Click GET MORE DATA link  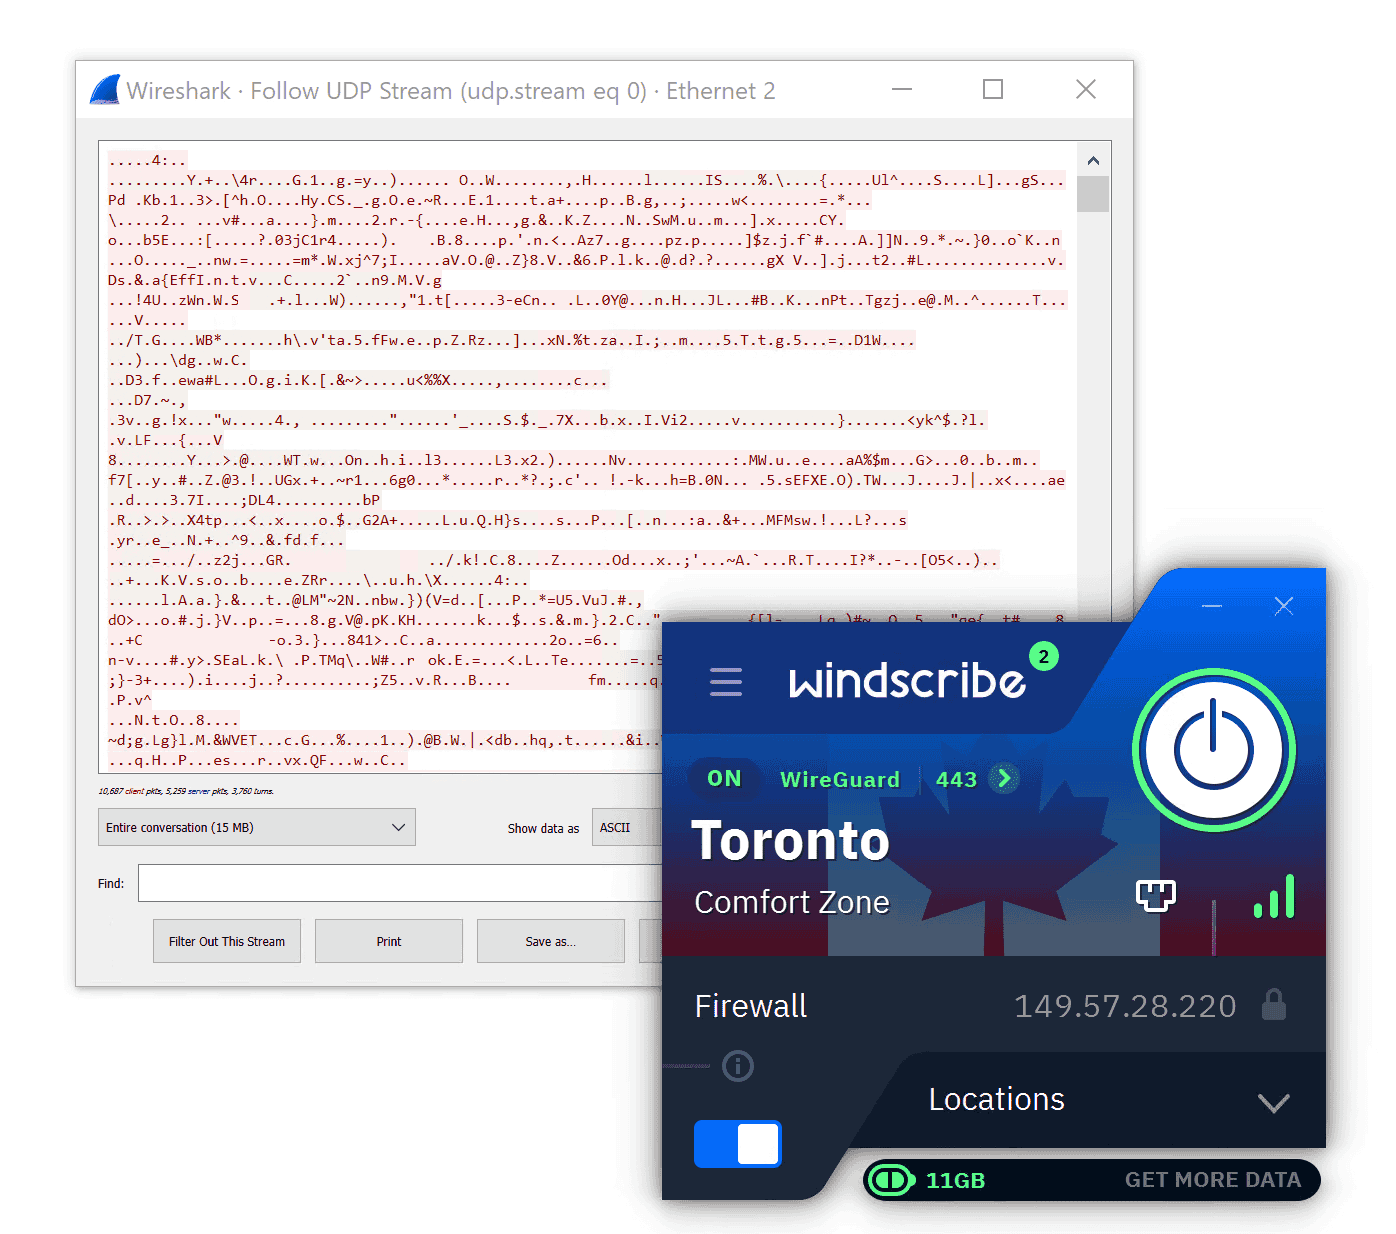point(1212,1180)
